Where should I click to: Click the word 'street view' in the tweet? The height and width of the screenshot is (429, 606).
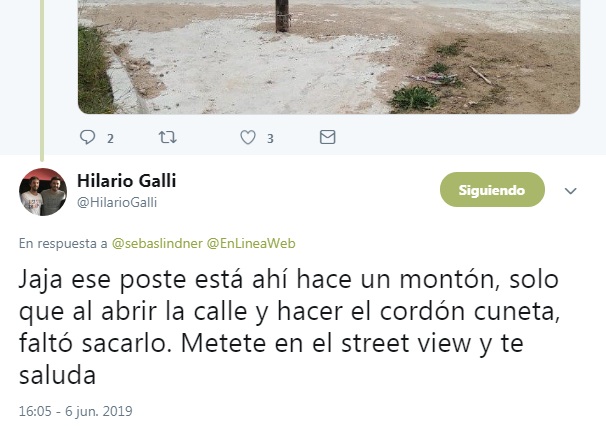(406, 344)
